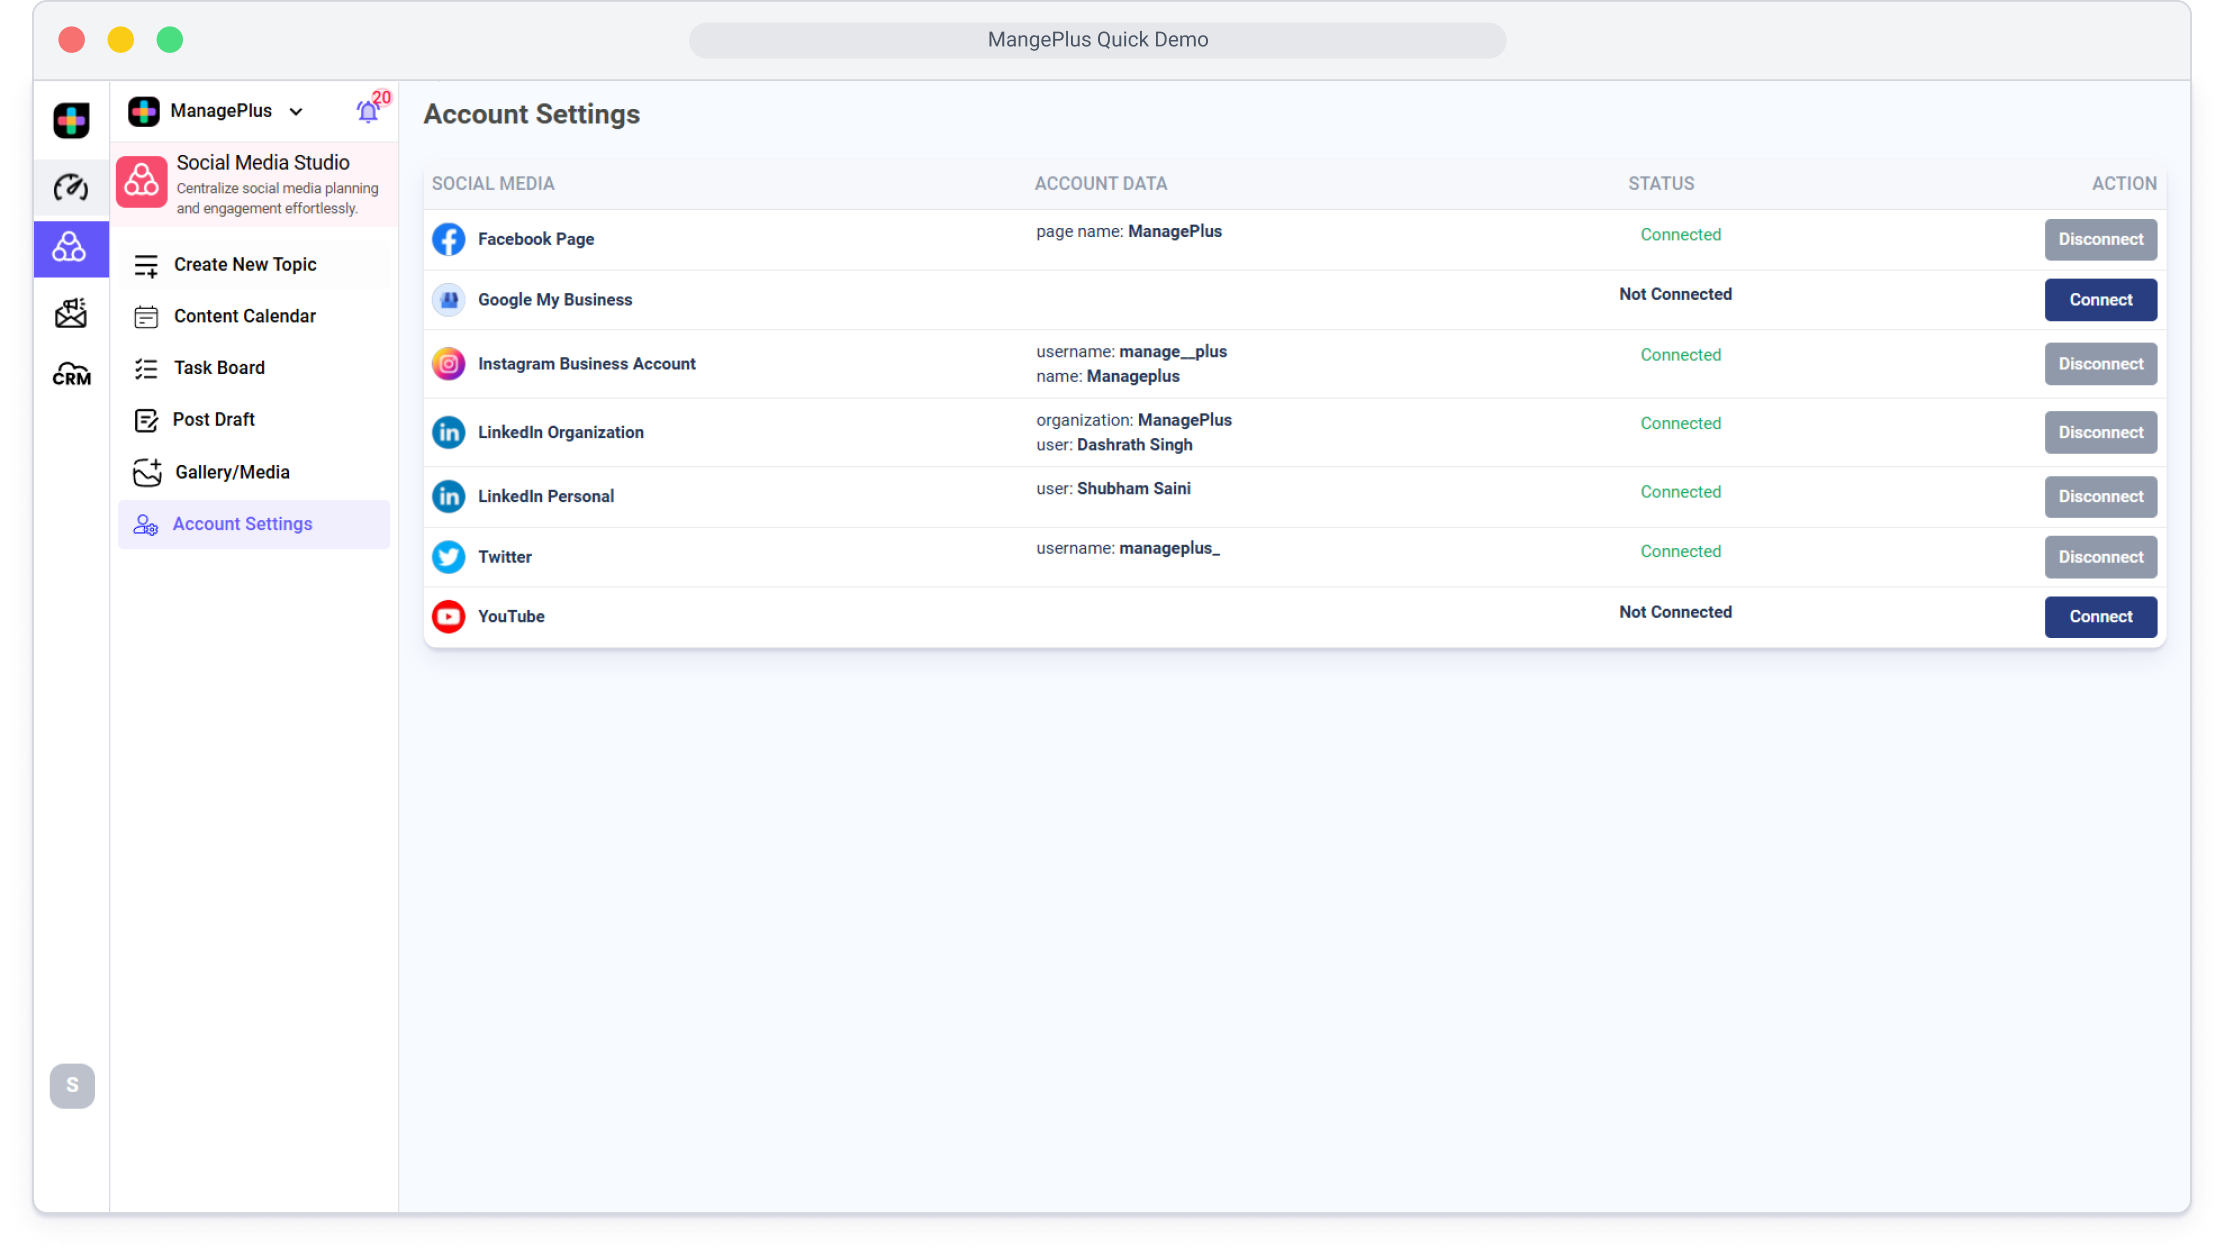Viewport: 2222px width, 1252px height.
Task: Connect the YouTube account
Action: (x=2100, y=617)
